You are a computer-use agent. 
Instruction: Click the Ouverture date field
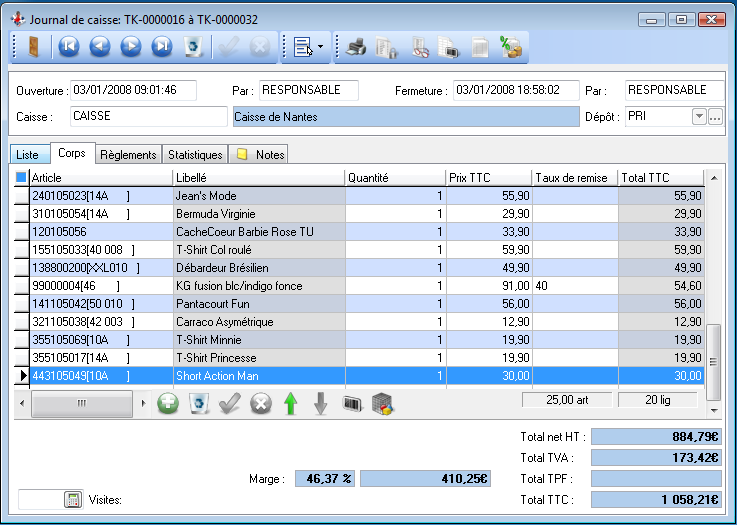click(x=133, y=90)
